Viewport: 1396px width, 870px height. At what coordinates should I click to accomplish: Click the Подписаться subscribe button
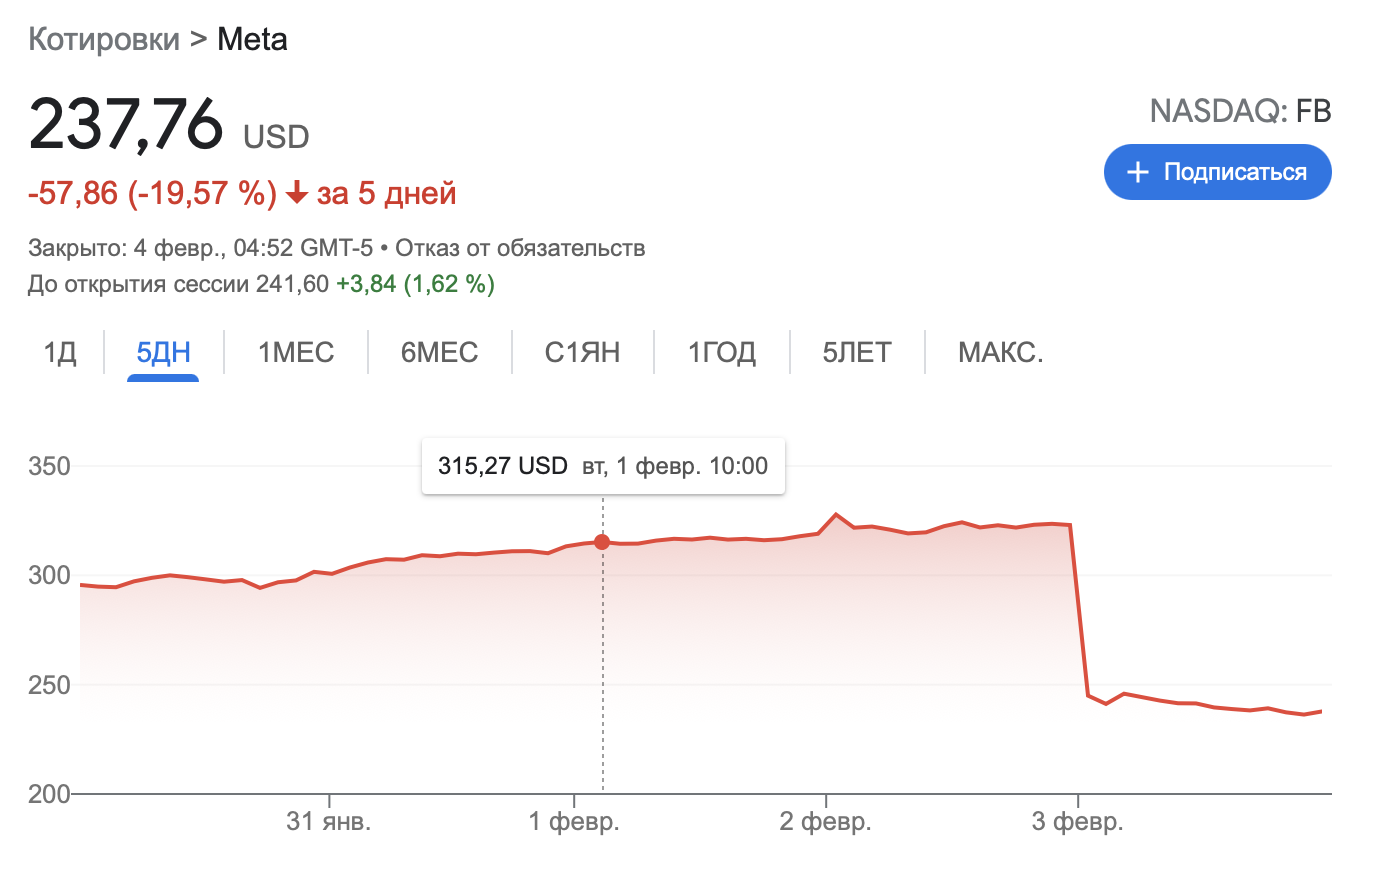(1217, 172)
